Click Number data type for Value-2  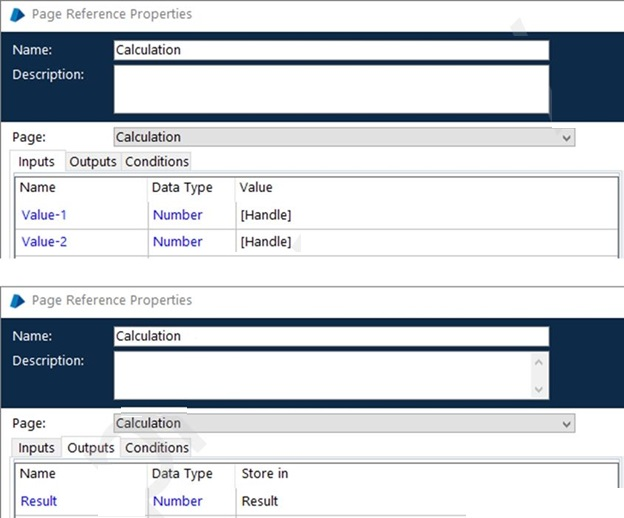[177, 242]
